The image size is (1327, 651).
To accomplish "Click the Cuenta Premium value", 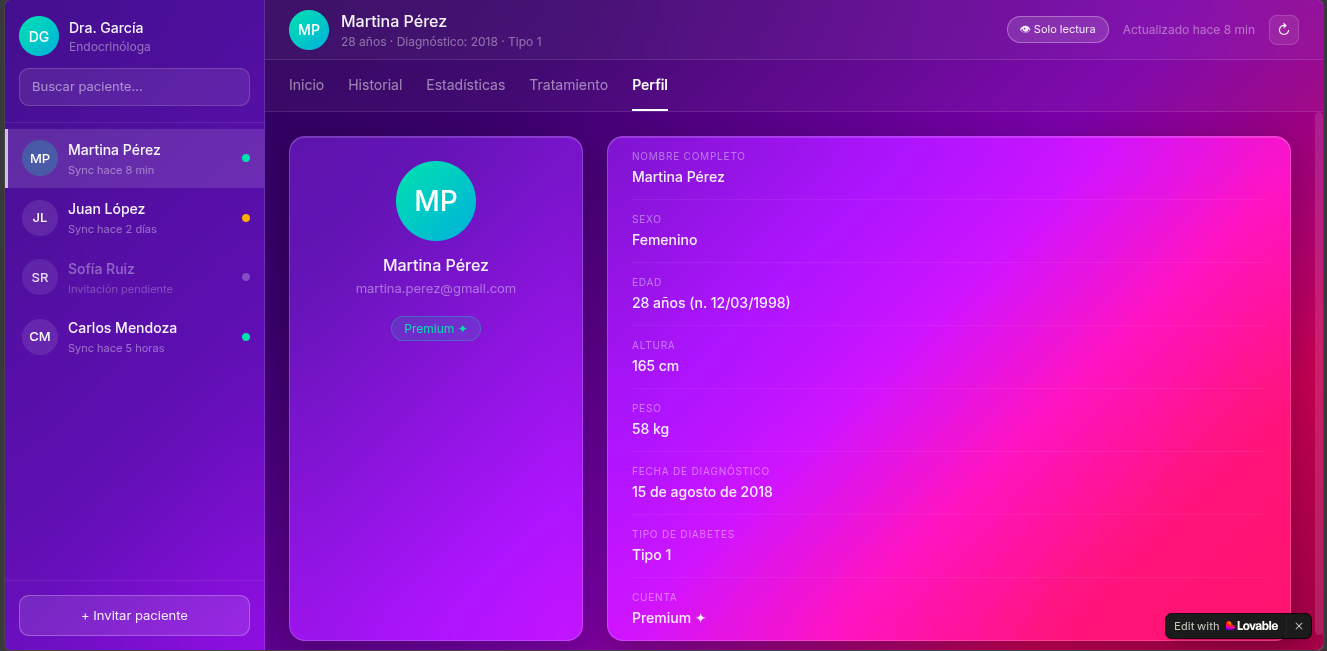I will 669,618.
